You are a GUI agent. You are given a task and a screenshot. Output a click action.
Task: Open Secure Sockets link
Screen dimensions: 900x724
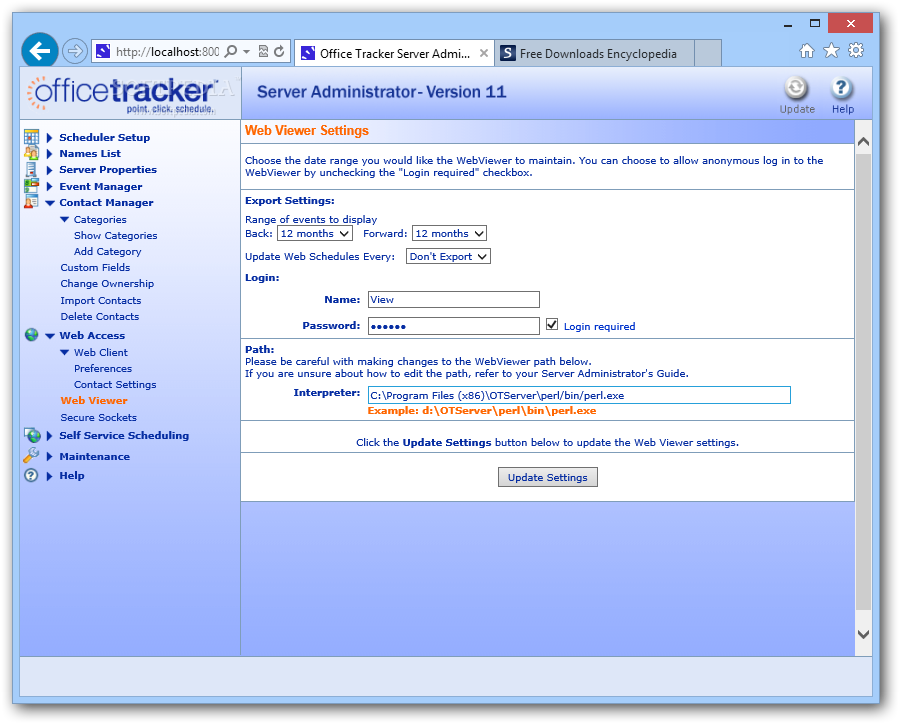coord(99,417)
